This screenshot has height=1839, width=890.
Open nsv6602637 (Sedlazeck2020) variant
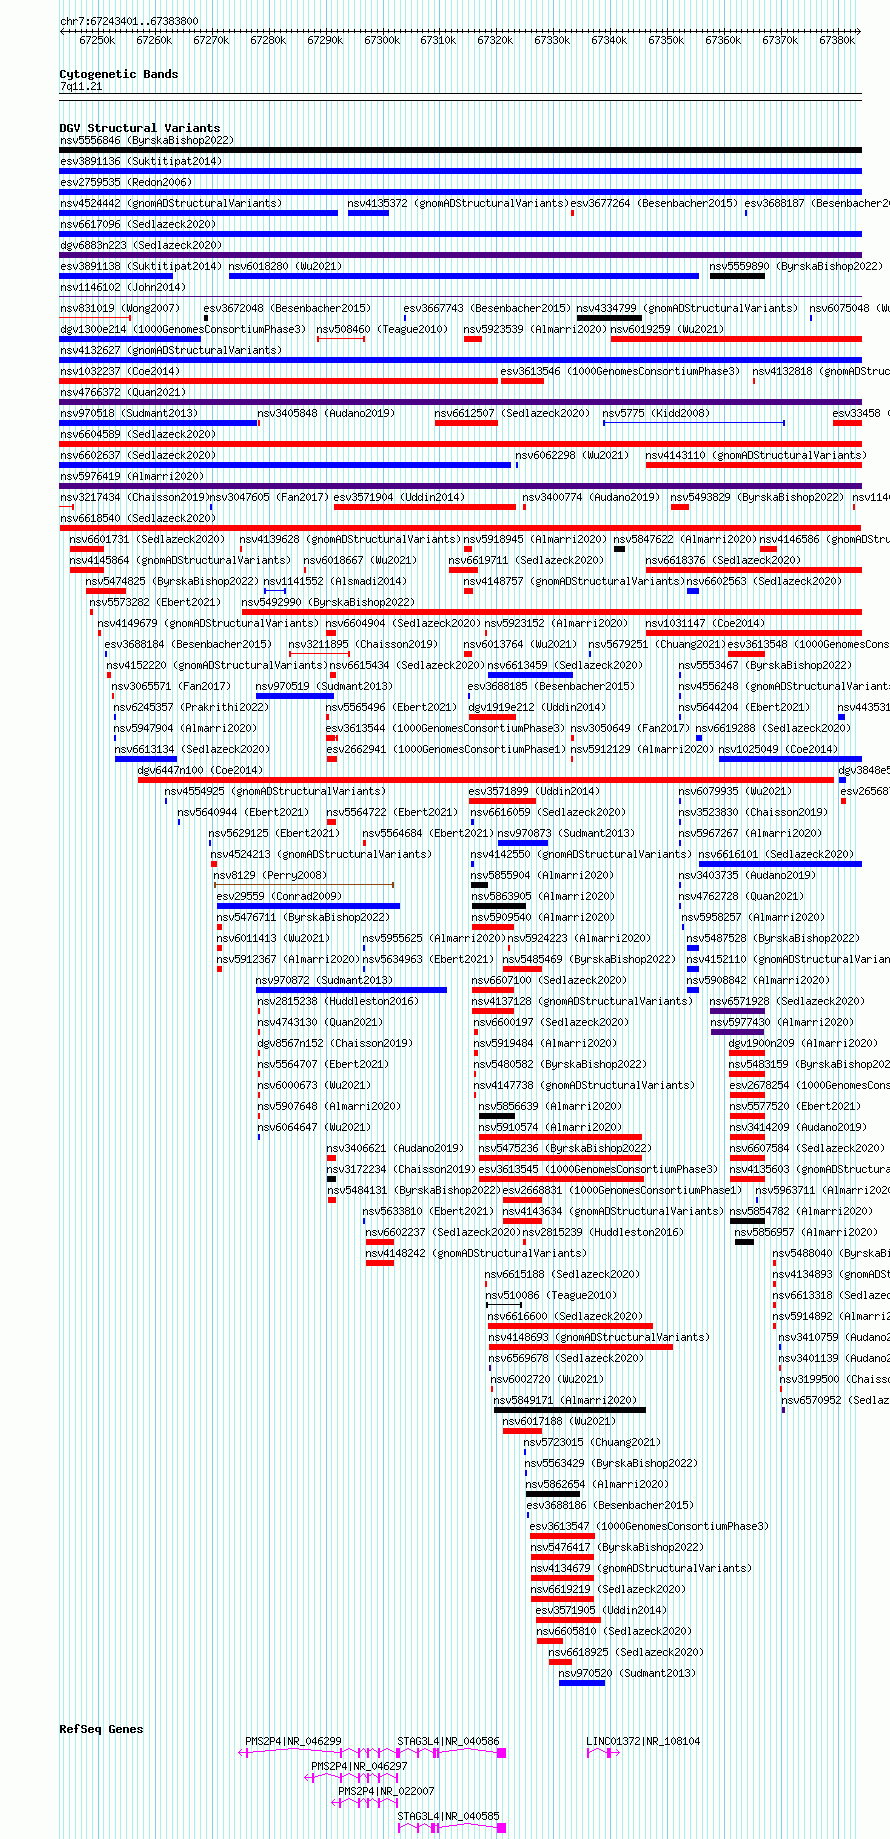pyautogui.click(x=137, y=455)
